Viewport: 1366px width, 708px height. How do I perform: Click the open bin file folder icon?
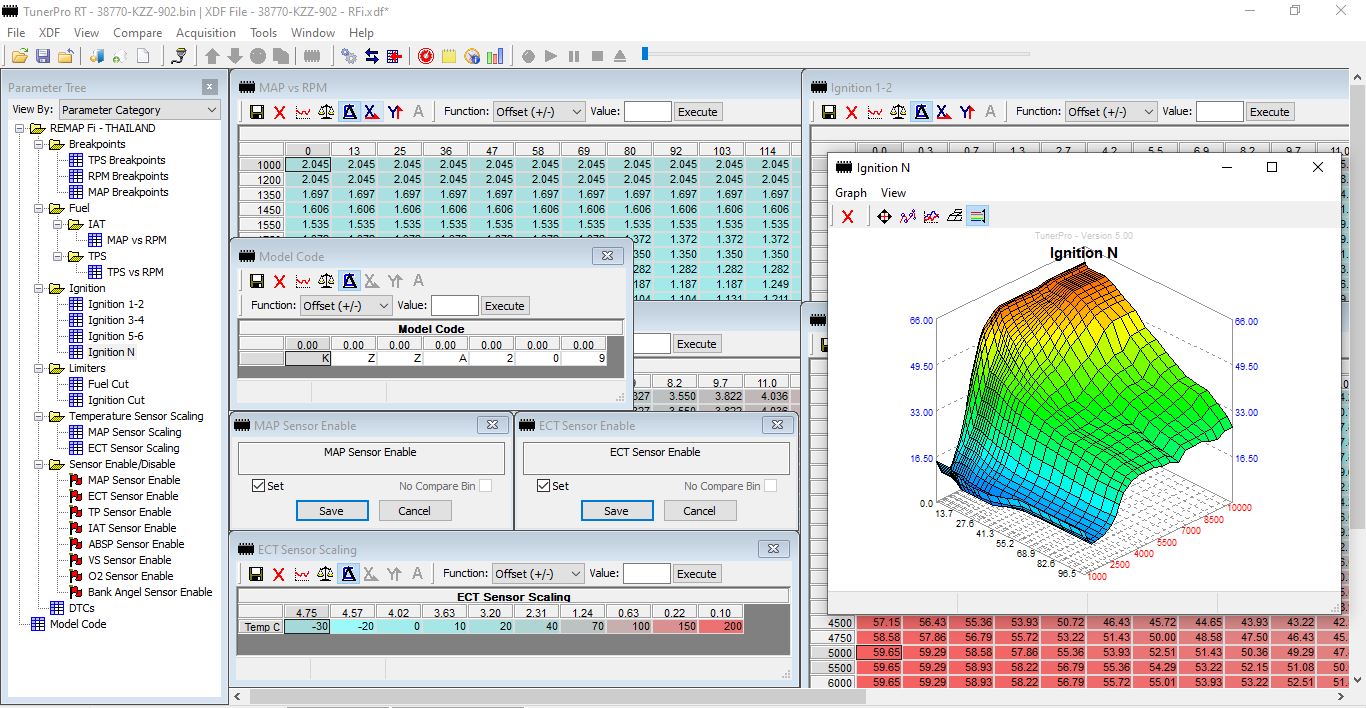(19, 56)
